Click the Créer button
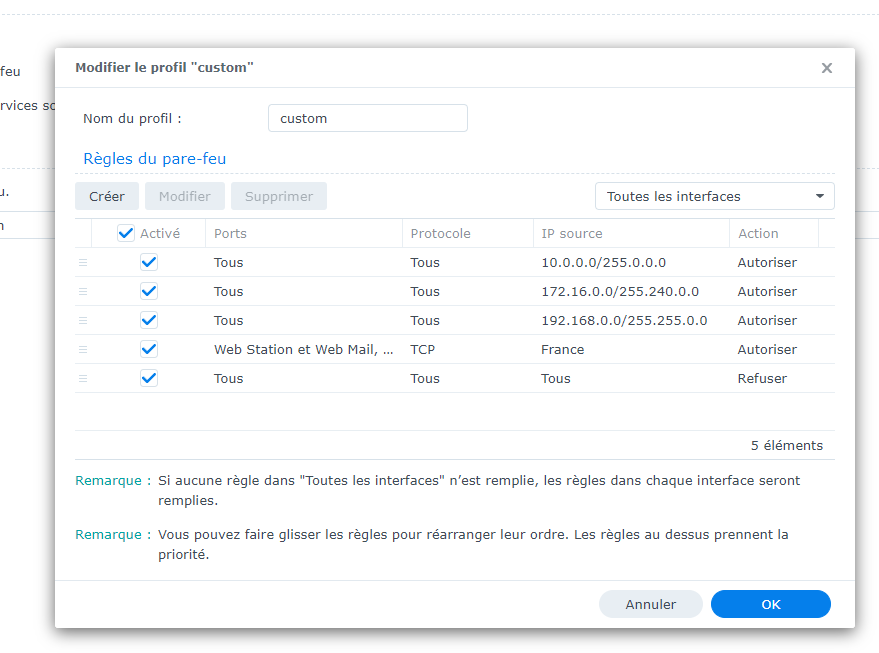This screenshot has height=653, width=879. point(107,196)
